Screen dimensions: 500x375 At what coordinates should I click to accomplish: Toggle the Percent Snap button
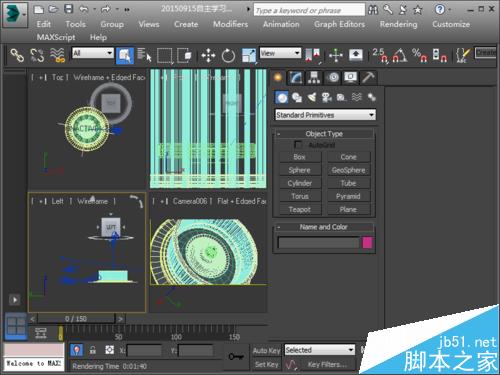[x=420, y=55]
